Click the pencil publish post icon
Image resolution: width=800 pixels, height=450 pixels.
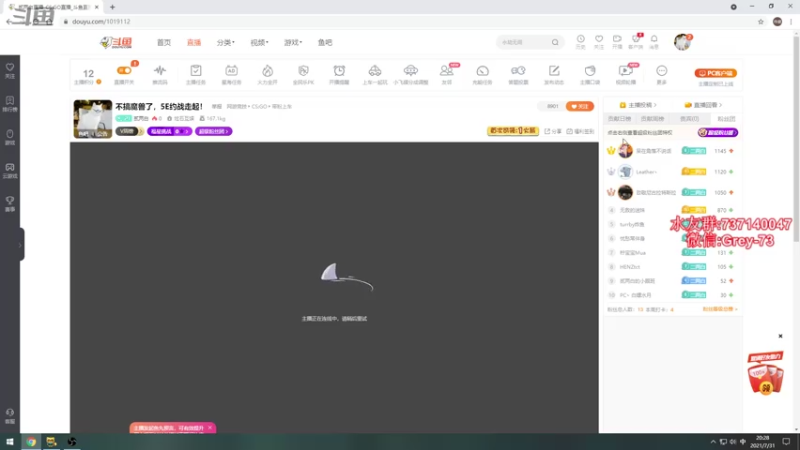click(x=554, y=70)
